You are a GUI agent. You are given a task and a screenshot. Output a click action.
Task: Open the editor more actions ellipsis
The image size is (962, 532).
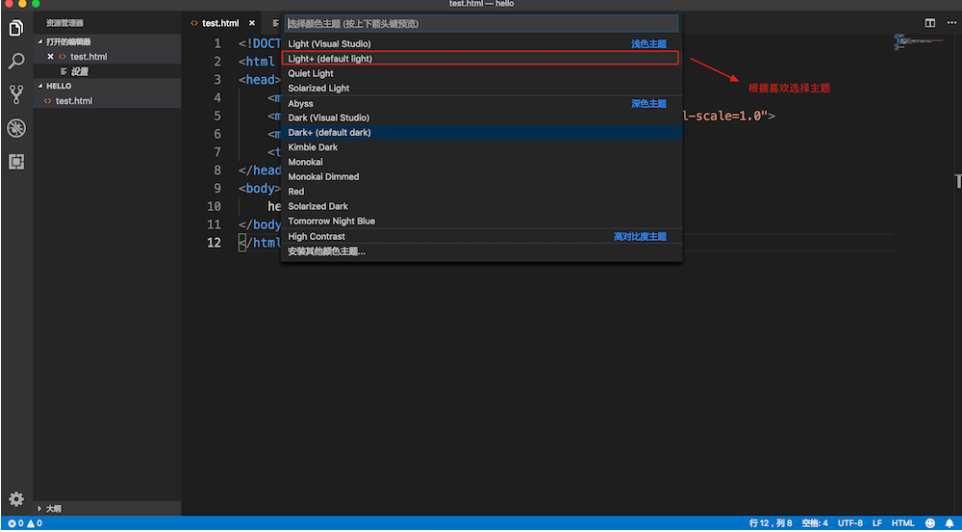click(951, 23)
